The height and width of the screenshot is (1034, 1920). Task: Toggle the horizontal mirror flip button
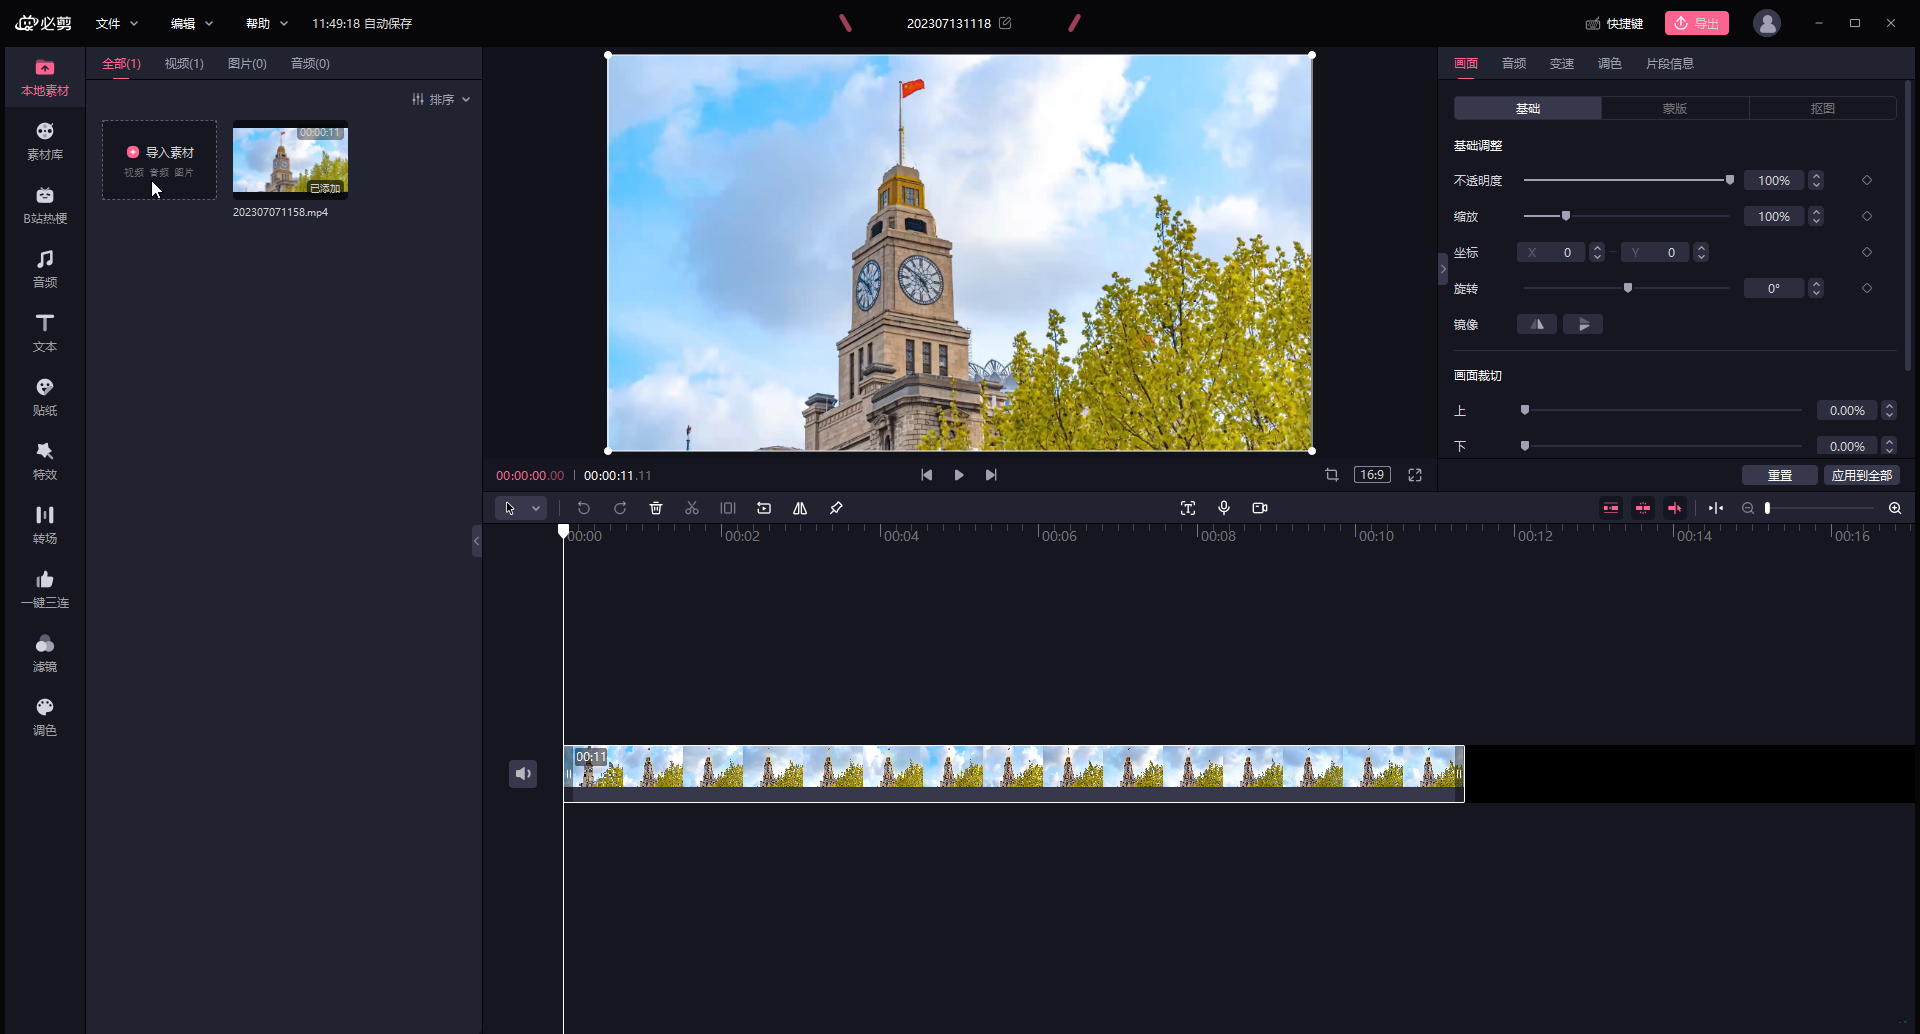click(x=1537, y=324)
